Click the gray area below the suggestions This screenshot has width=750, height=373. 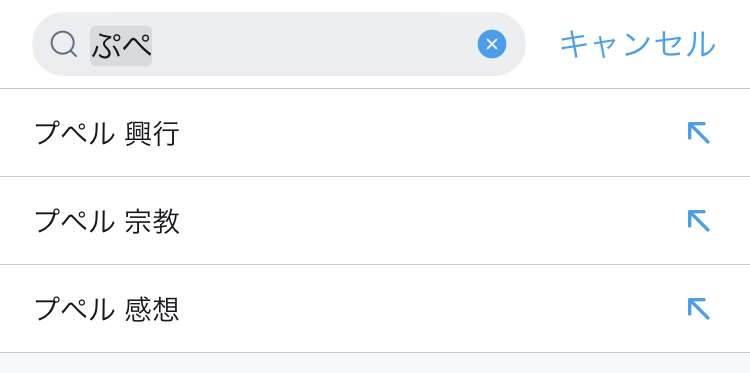(375, 363)
